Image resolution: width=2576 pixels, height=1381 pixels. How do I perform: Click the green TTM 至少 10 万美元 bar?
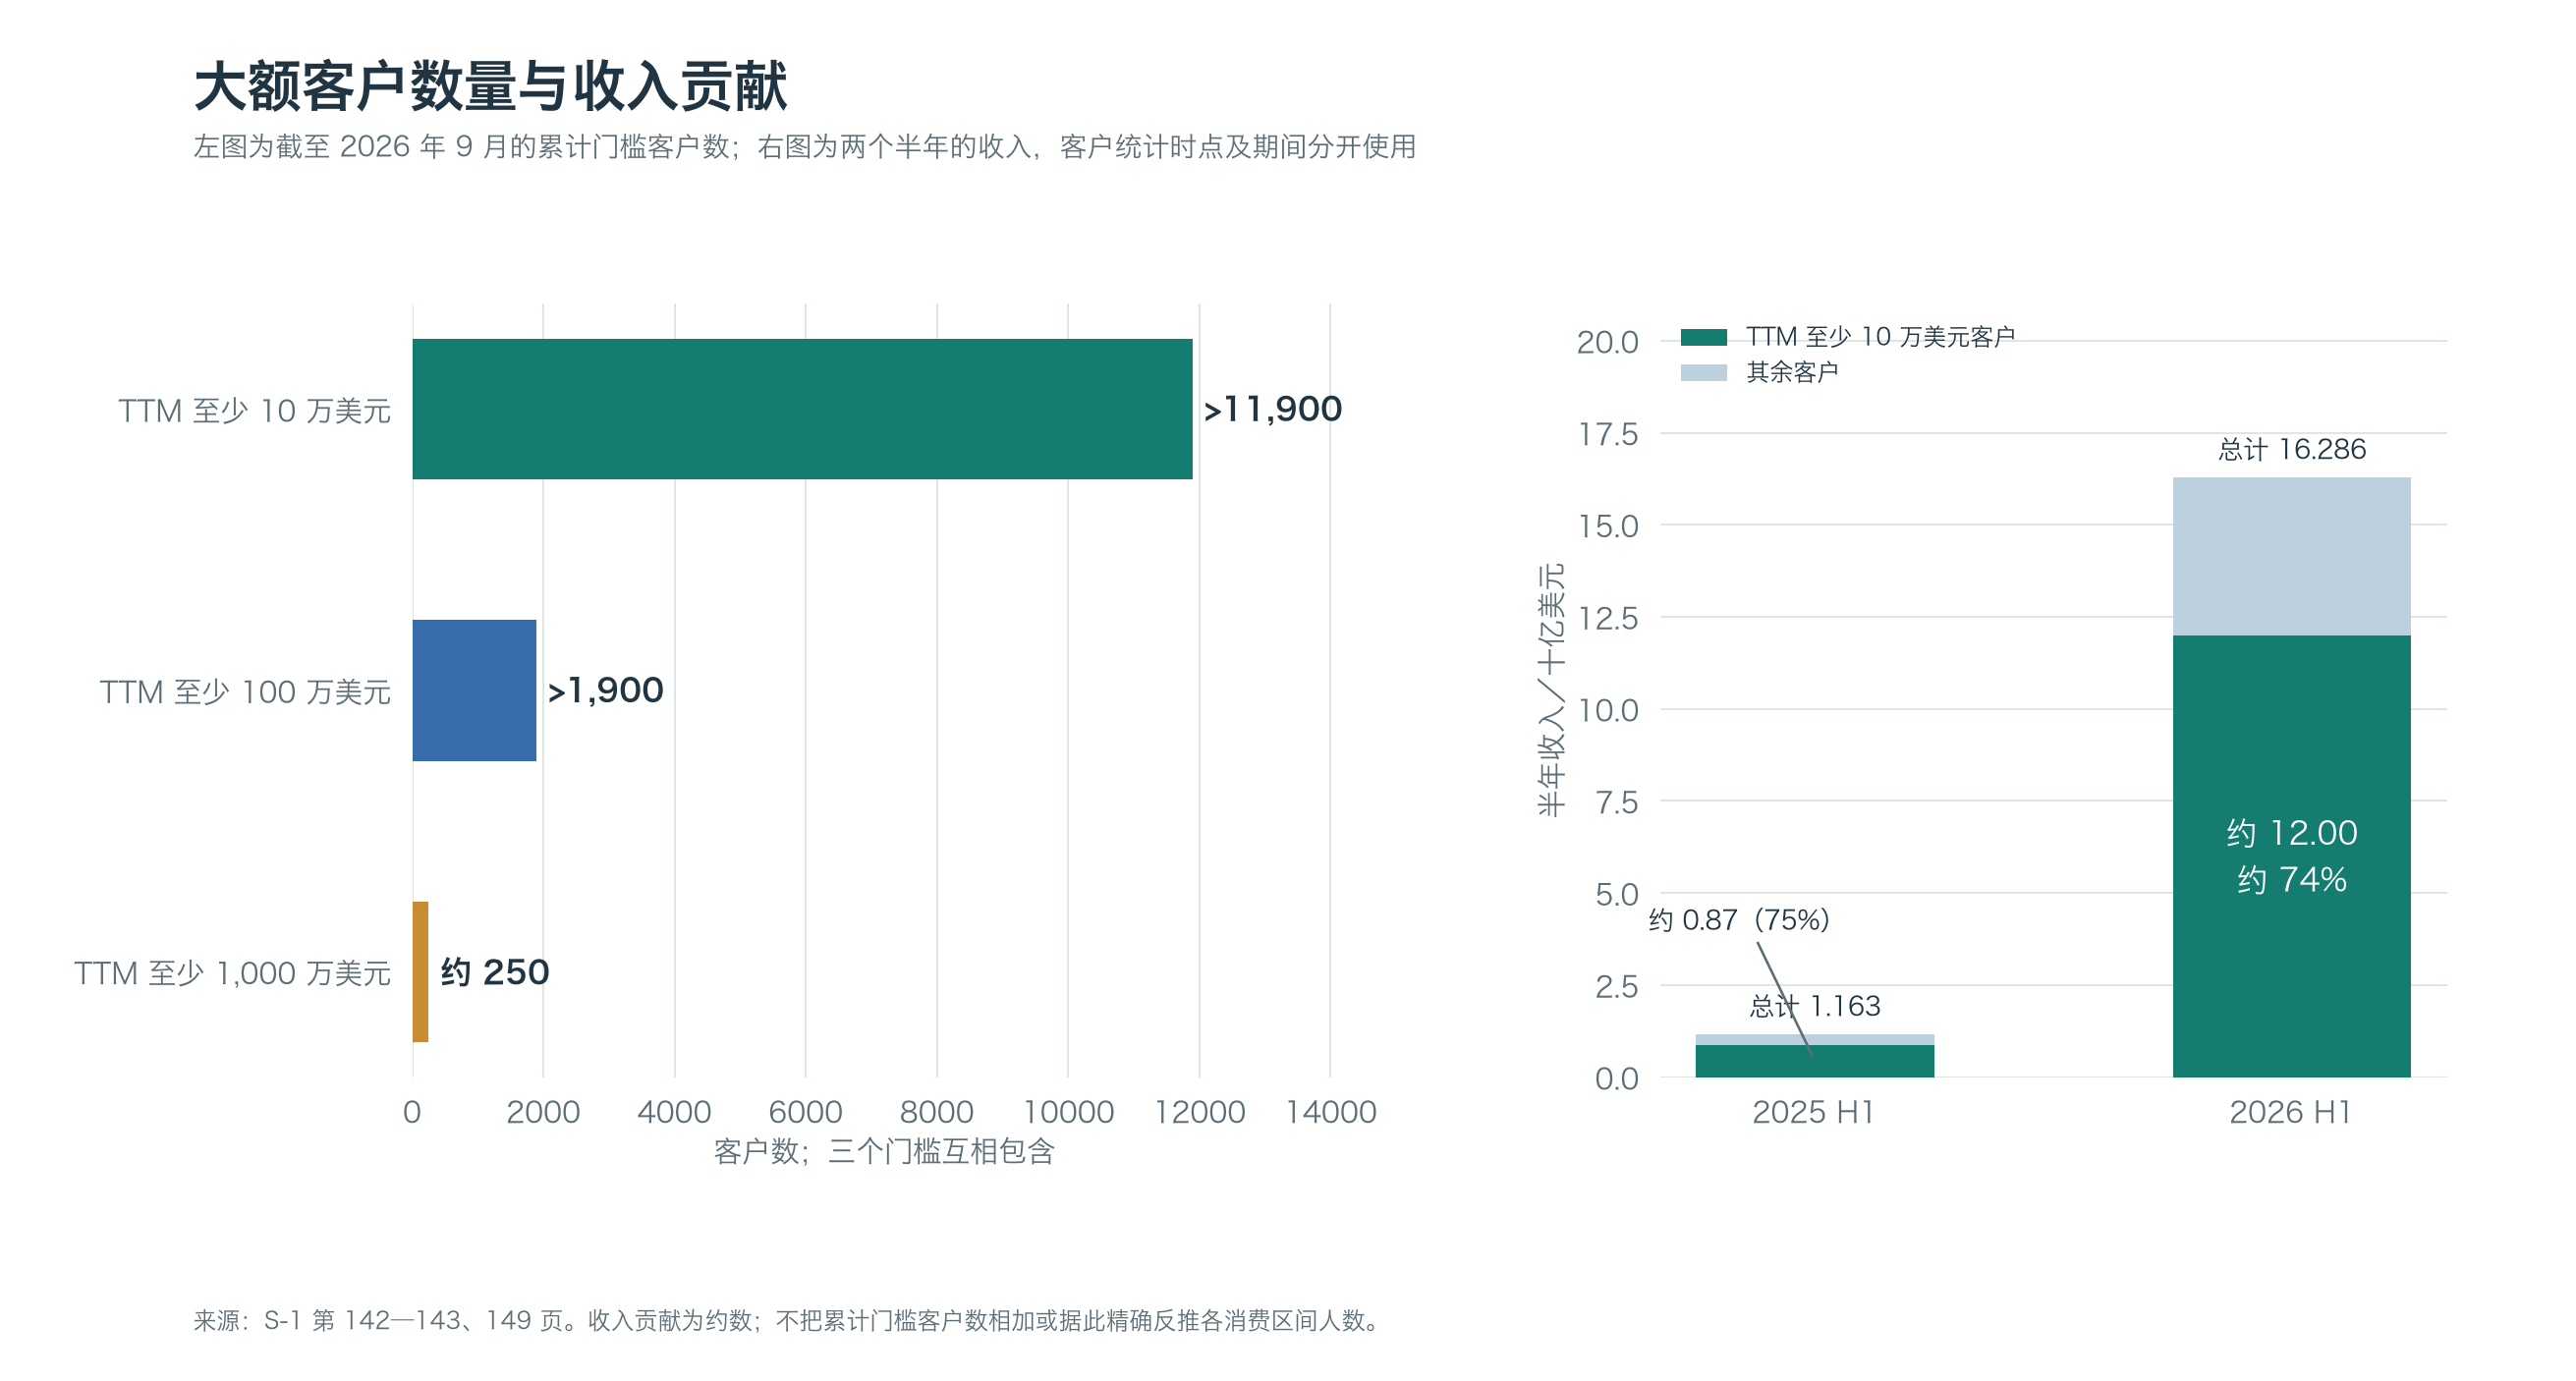(x=802, y=409)
